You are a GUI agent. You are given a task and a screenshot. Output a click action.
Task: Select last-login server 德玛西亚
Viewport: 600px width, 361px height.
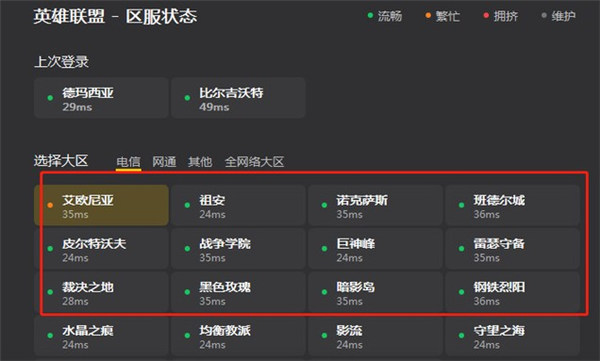pos(101,98)
